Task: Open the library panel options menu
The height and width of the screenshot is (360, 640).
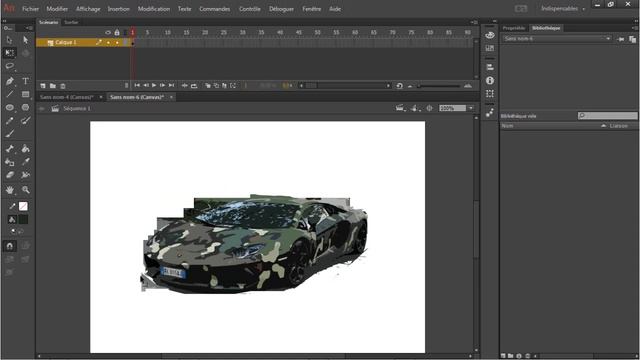Action: click(x=635, y=28)
